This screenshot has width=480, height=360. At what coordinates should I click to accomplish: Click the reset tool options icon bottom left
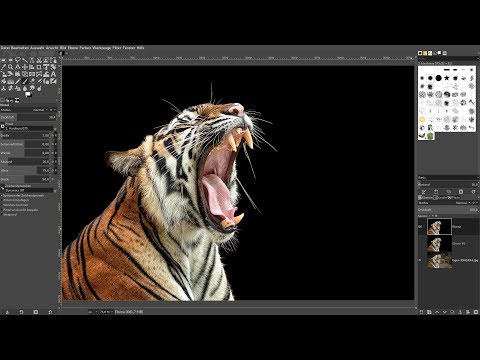(50, 312)
